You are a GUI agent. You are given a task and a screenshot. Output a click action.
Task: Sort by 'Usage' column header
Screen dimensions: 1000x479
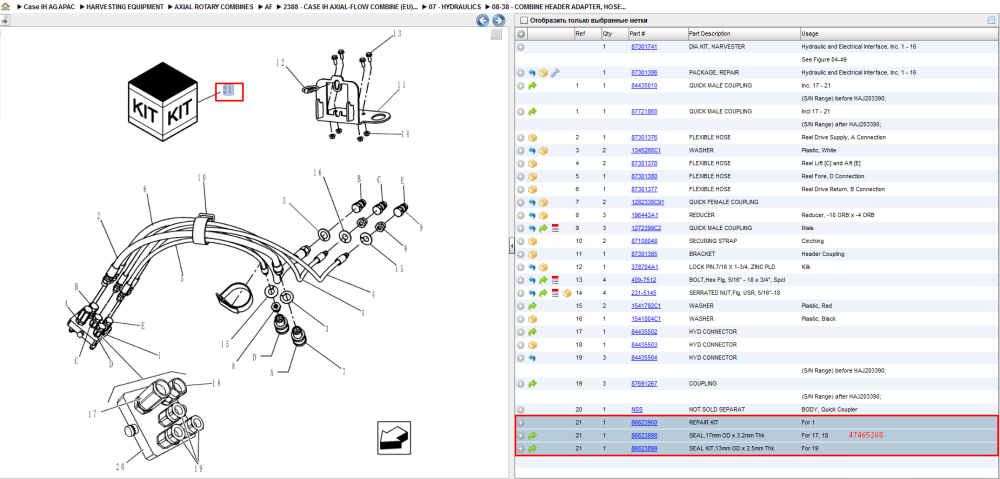810,33
